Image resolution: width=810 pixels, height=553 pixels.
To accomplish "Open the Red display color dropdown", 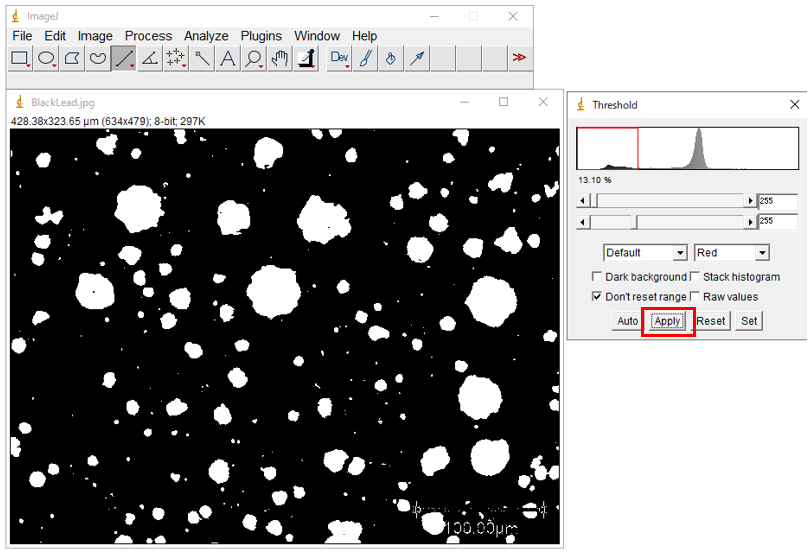I will click(731, 253).
